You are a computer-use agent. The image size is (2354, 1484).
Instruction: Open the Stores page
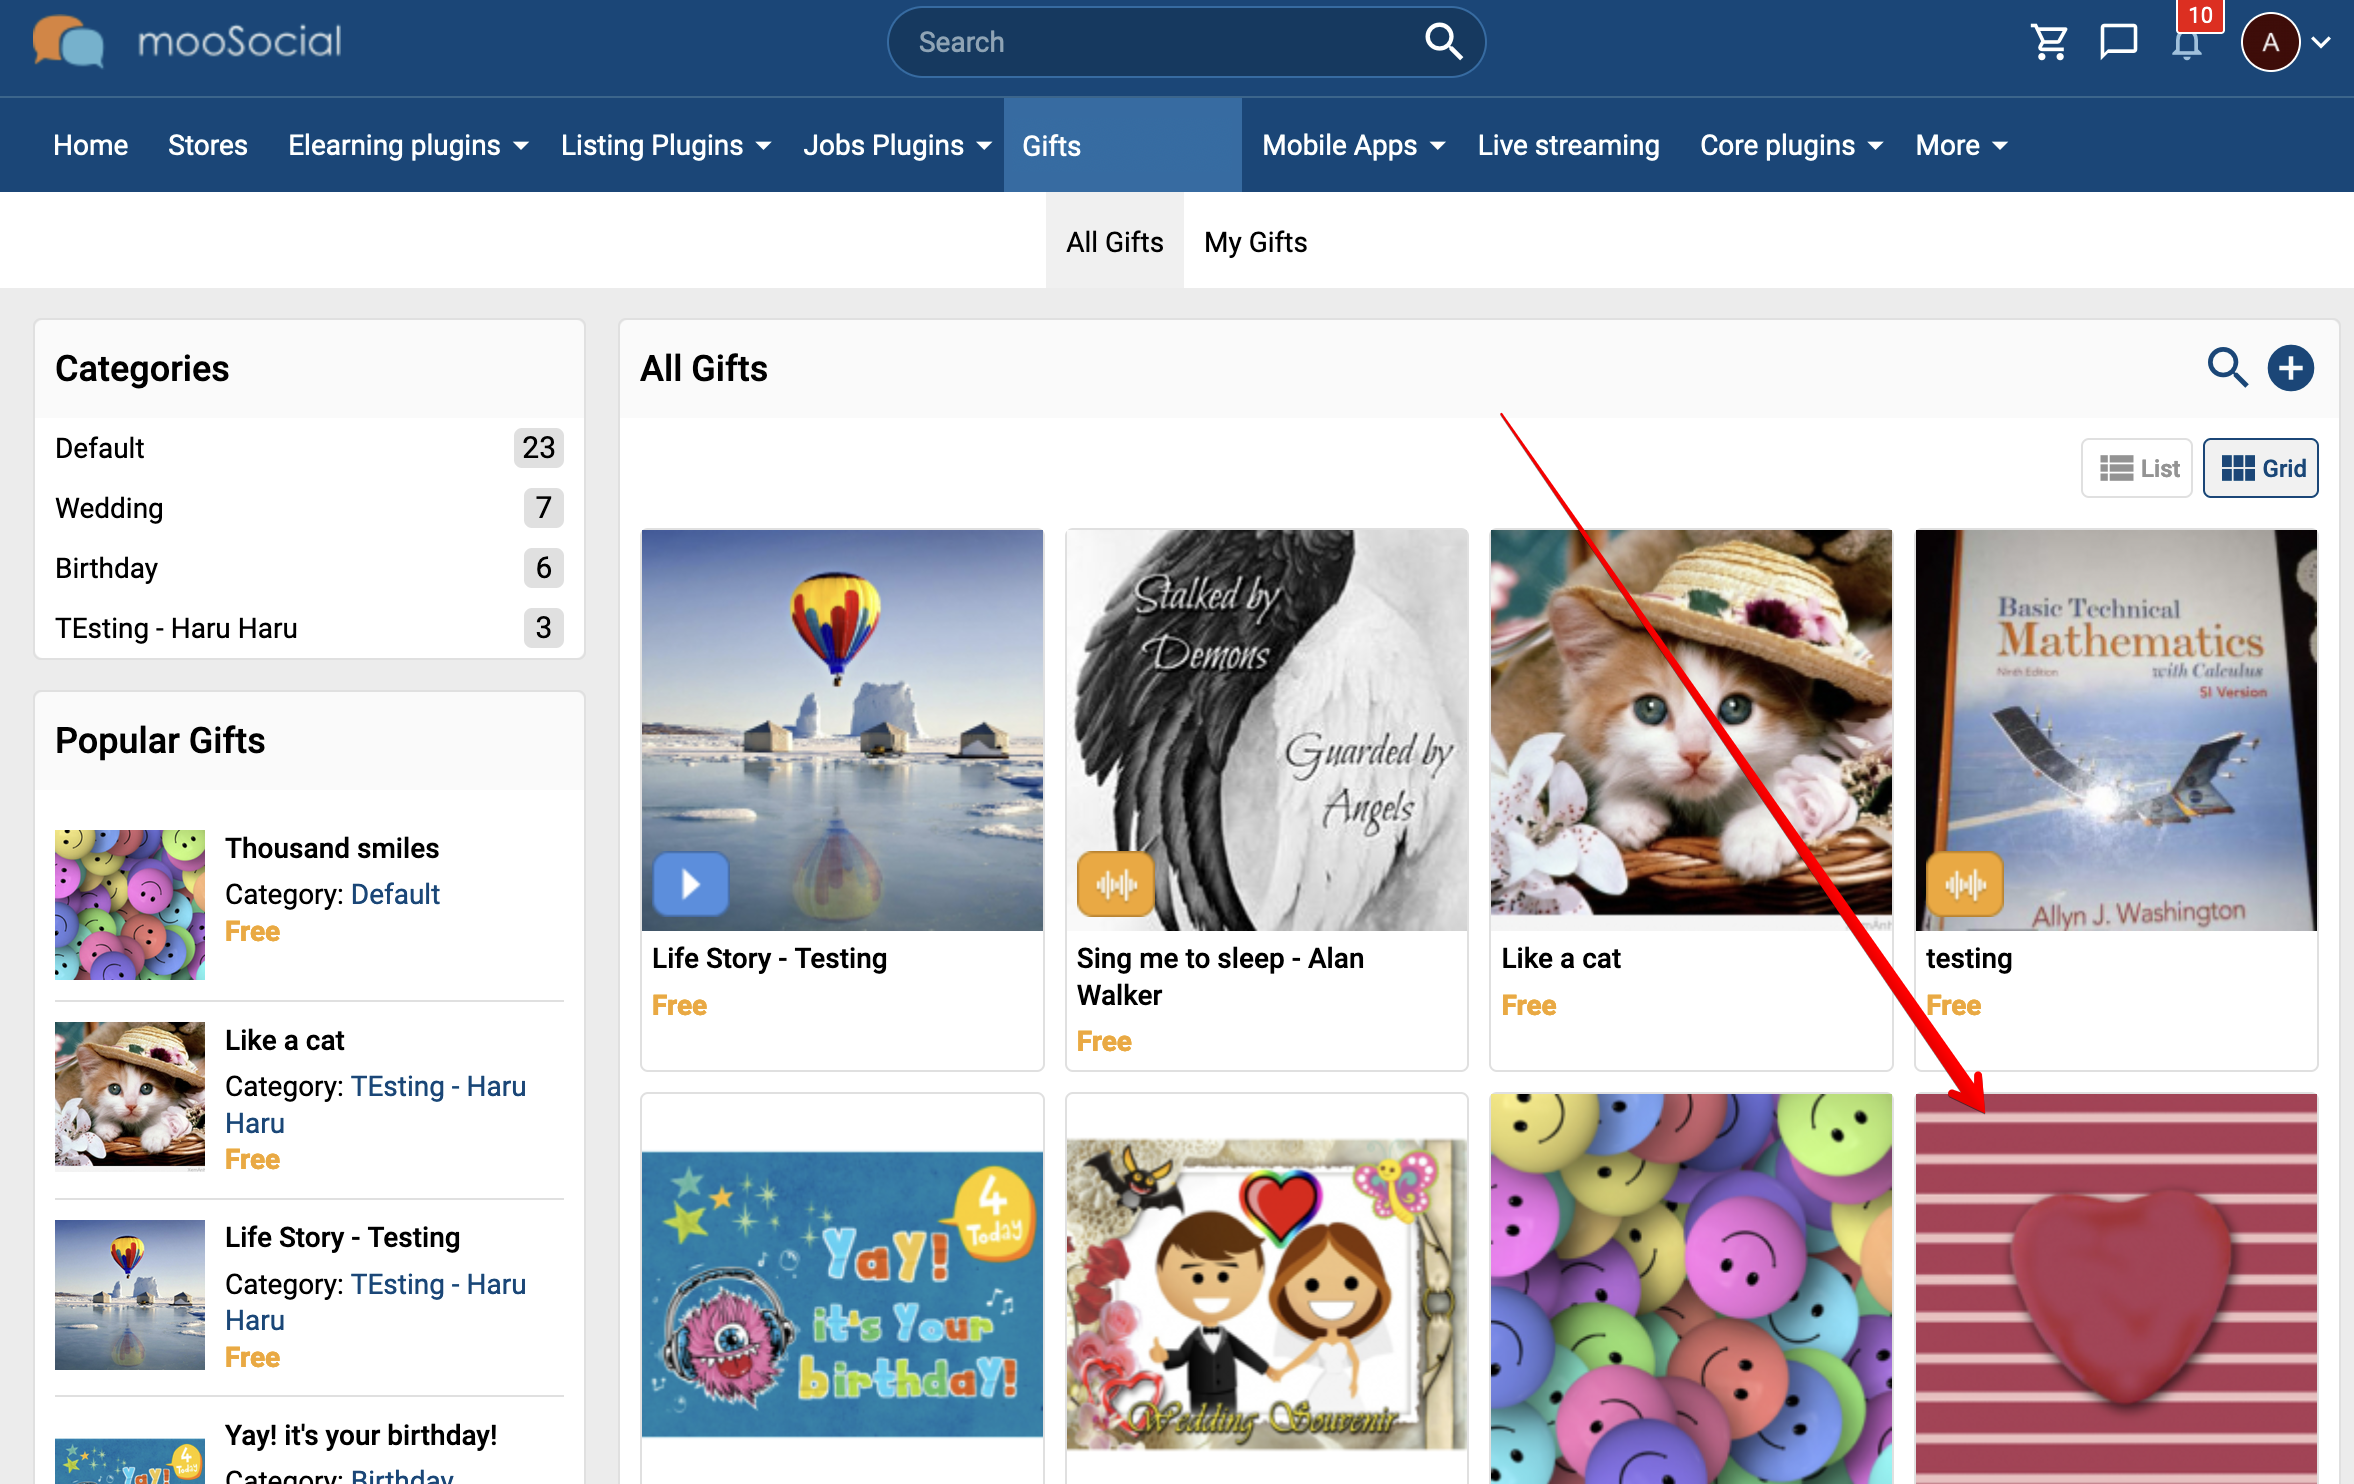[x=207, y=145]
